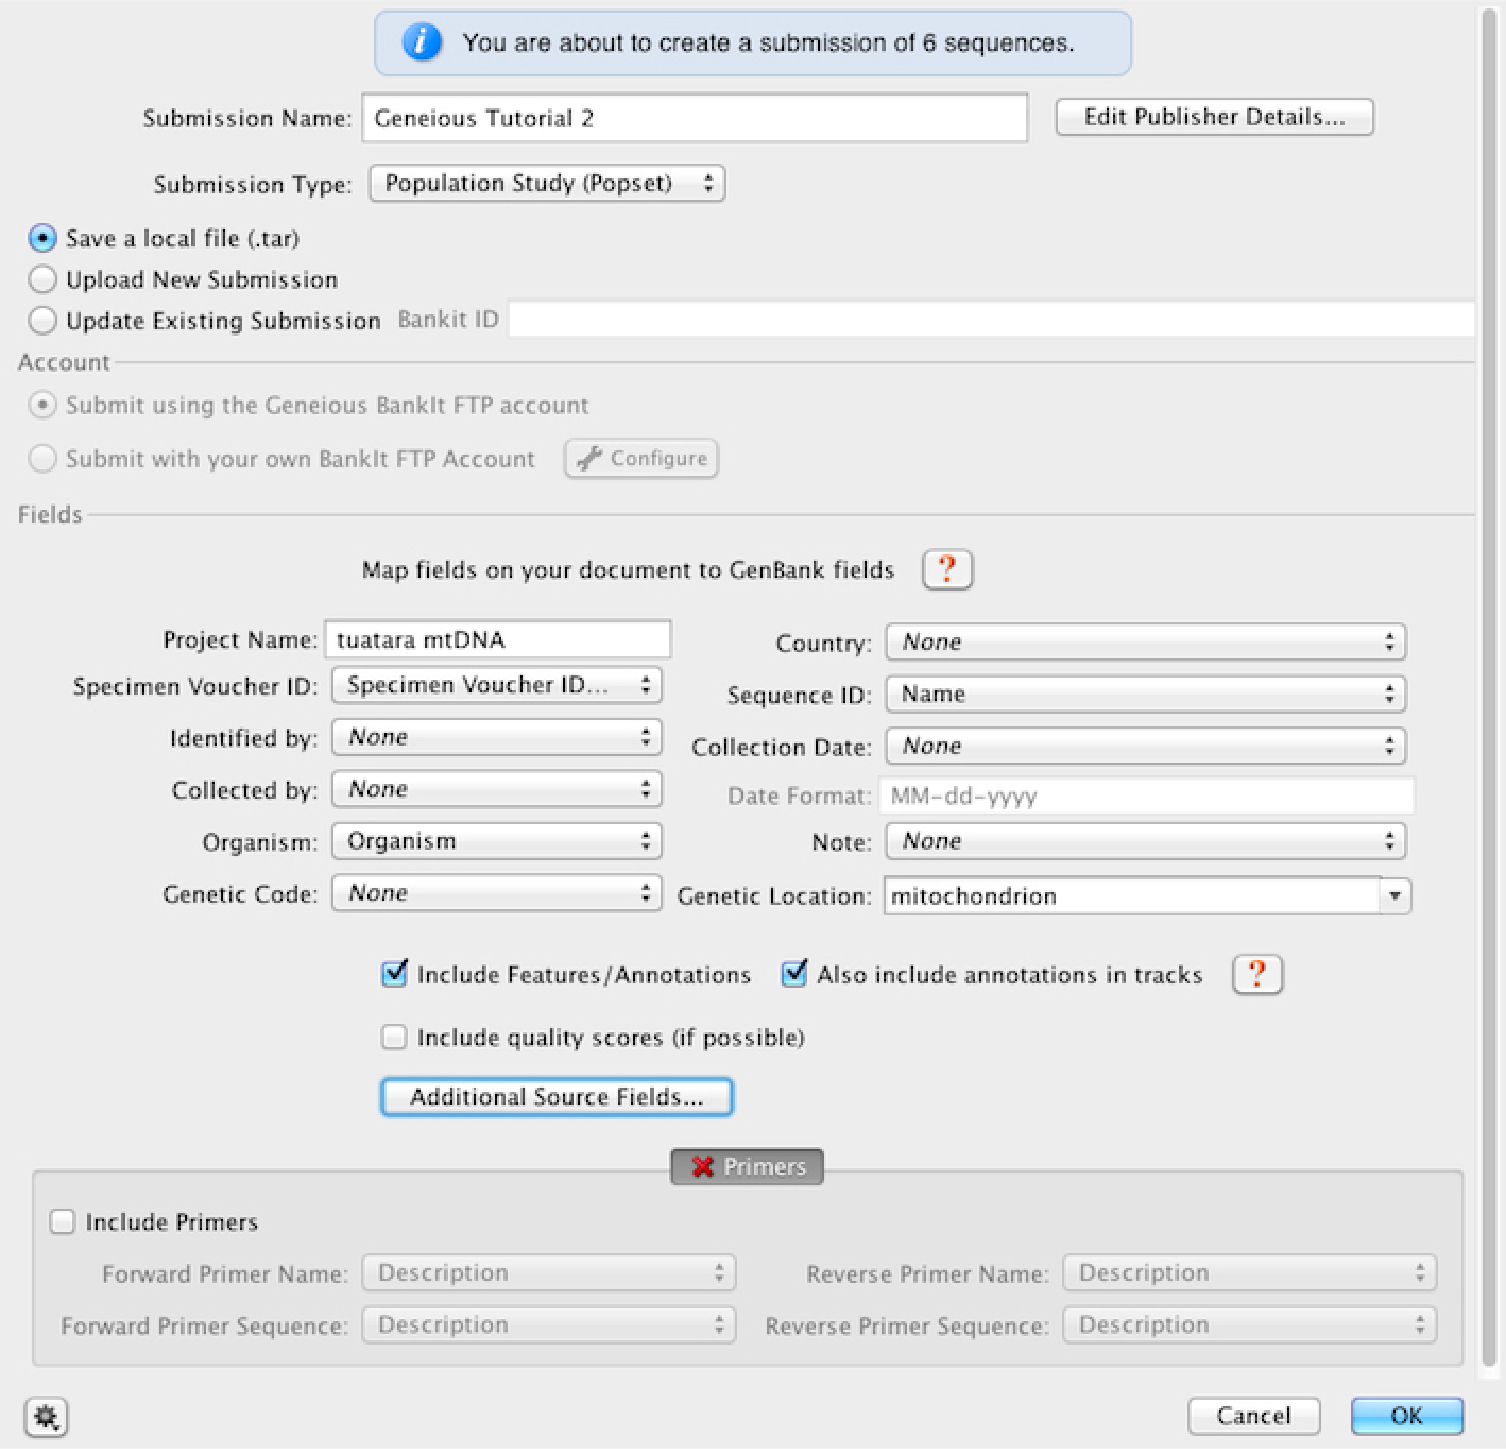Click the OK button
1506x1449 pixels.
tap(1407, 1416)
